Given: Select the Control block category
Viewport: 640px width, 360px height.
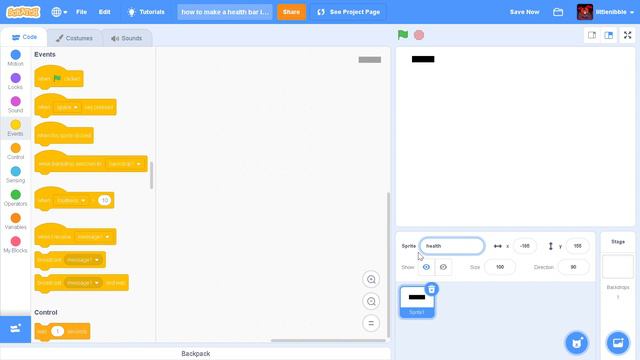Looking at the screenshot, I should pyautogui.click(x=16, y=151).
